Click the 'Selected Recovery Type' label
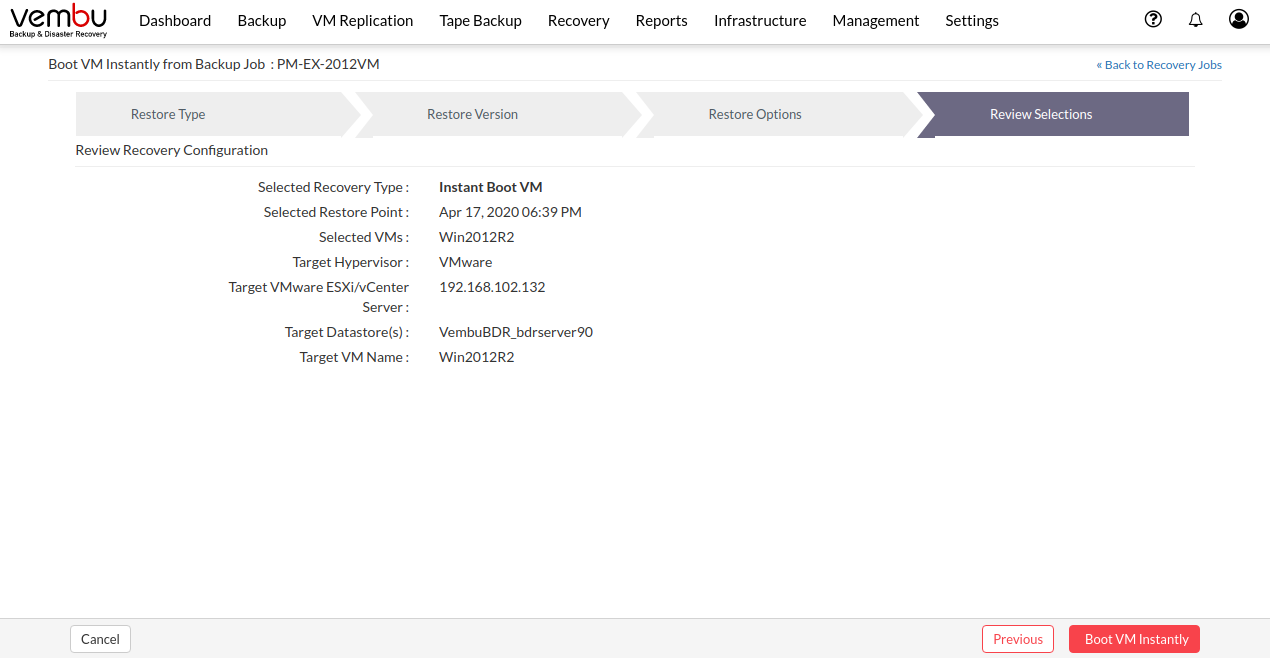Viewport: 1270px width, 668px height. (333, 187)
